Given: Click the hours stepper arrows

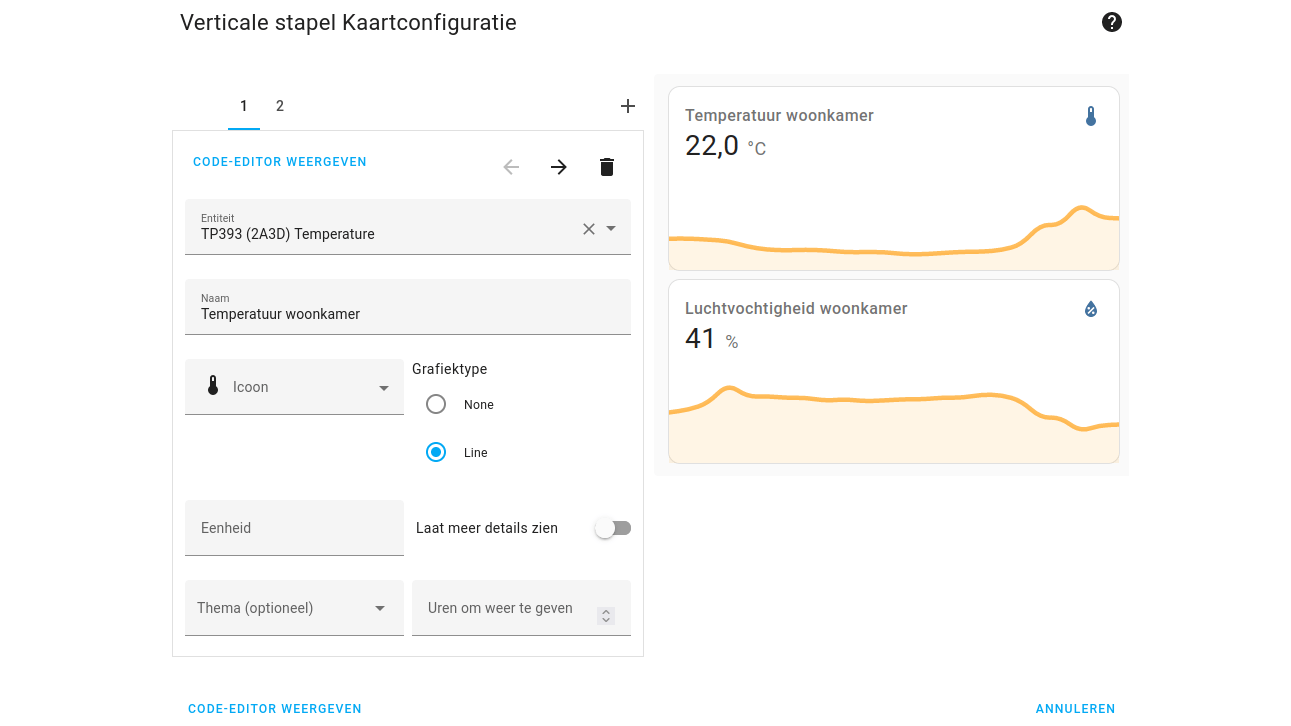Looking at the screenshot, I should pyautogui.click(x=605, y=616).
